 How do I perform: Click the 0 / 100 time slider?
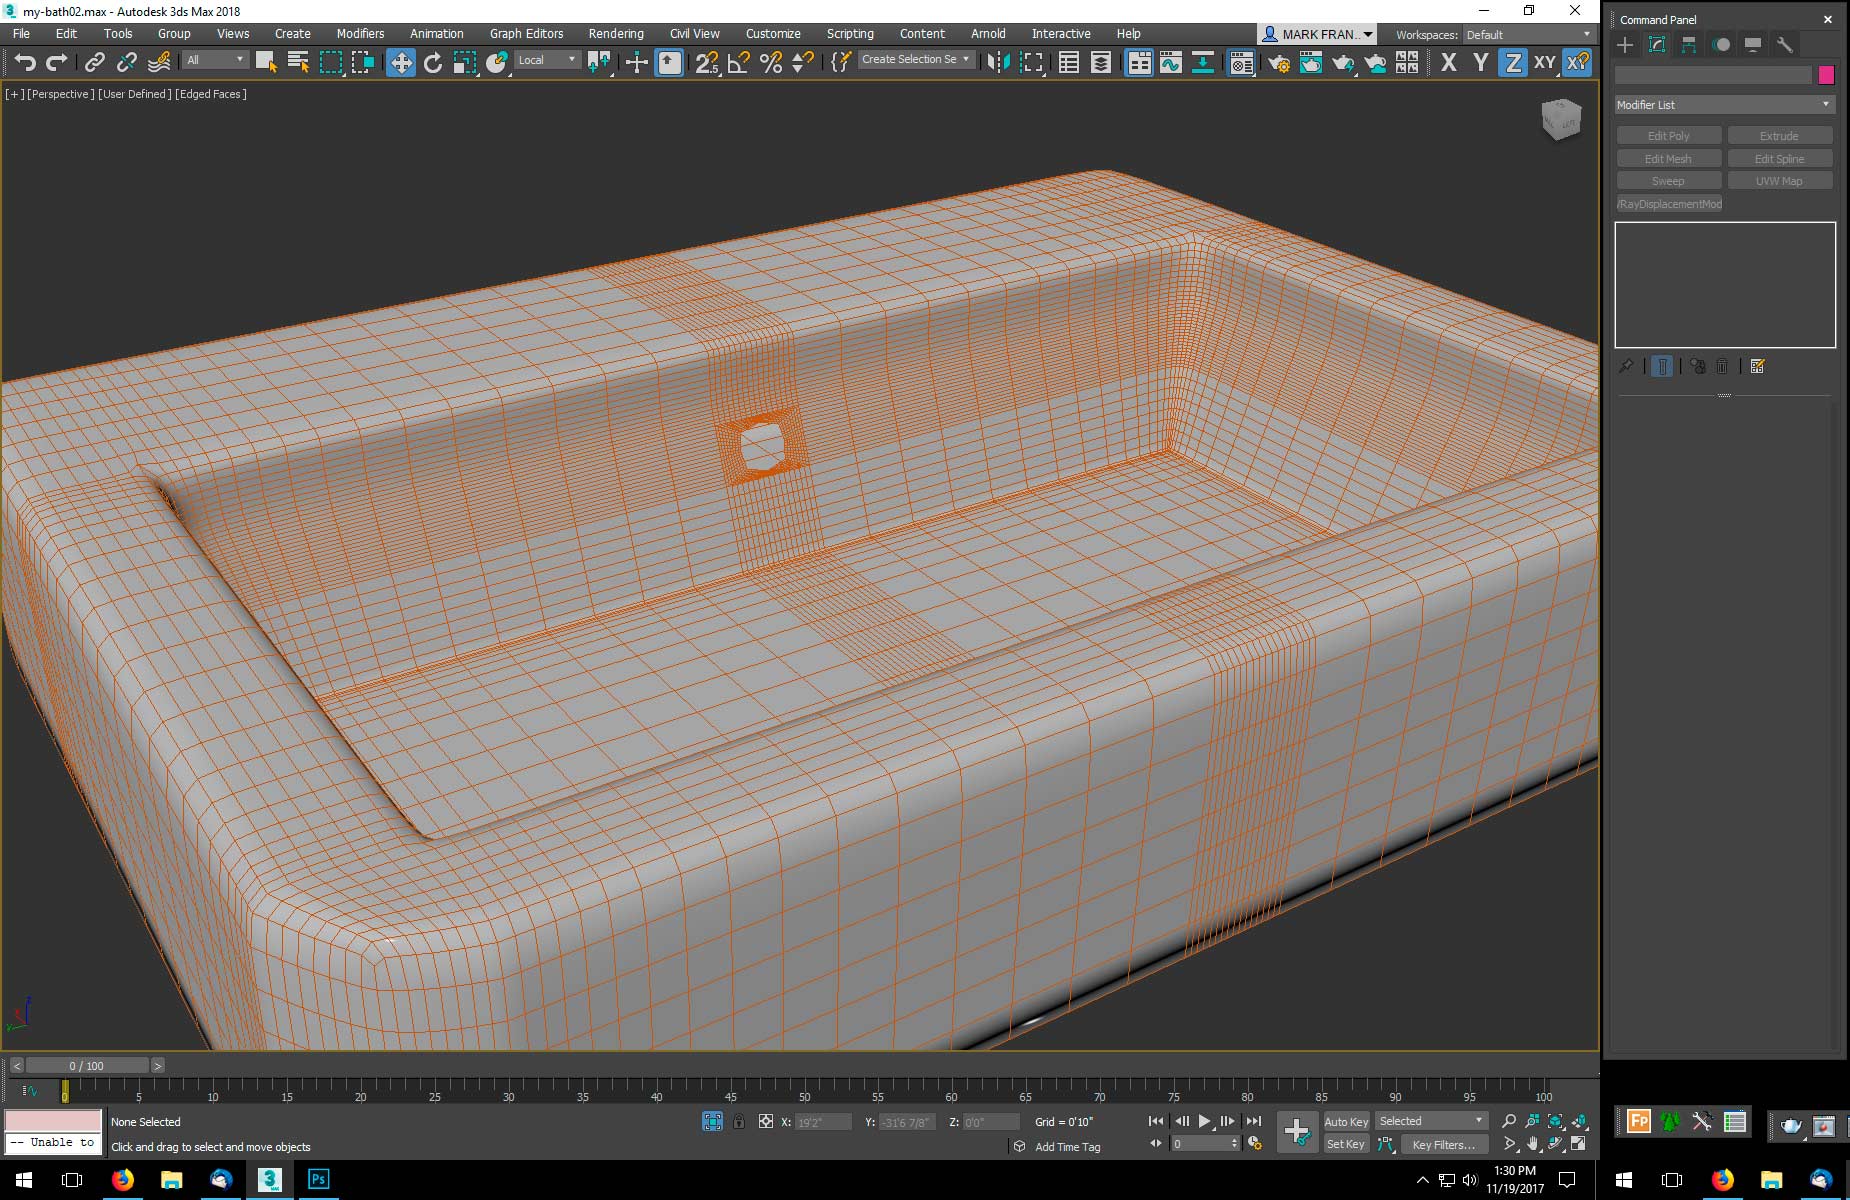click(x=87, y=1066)
